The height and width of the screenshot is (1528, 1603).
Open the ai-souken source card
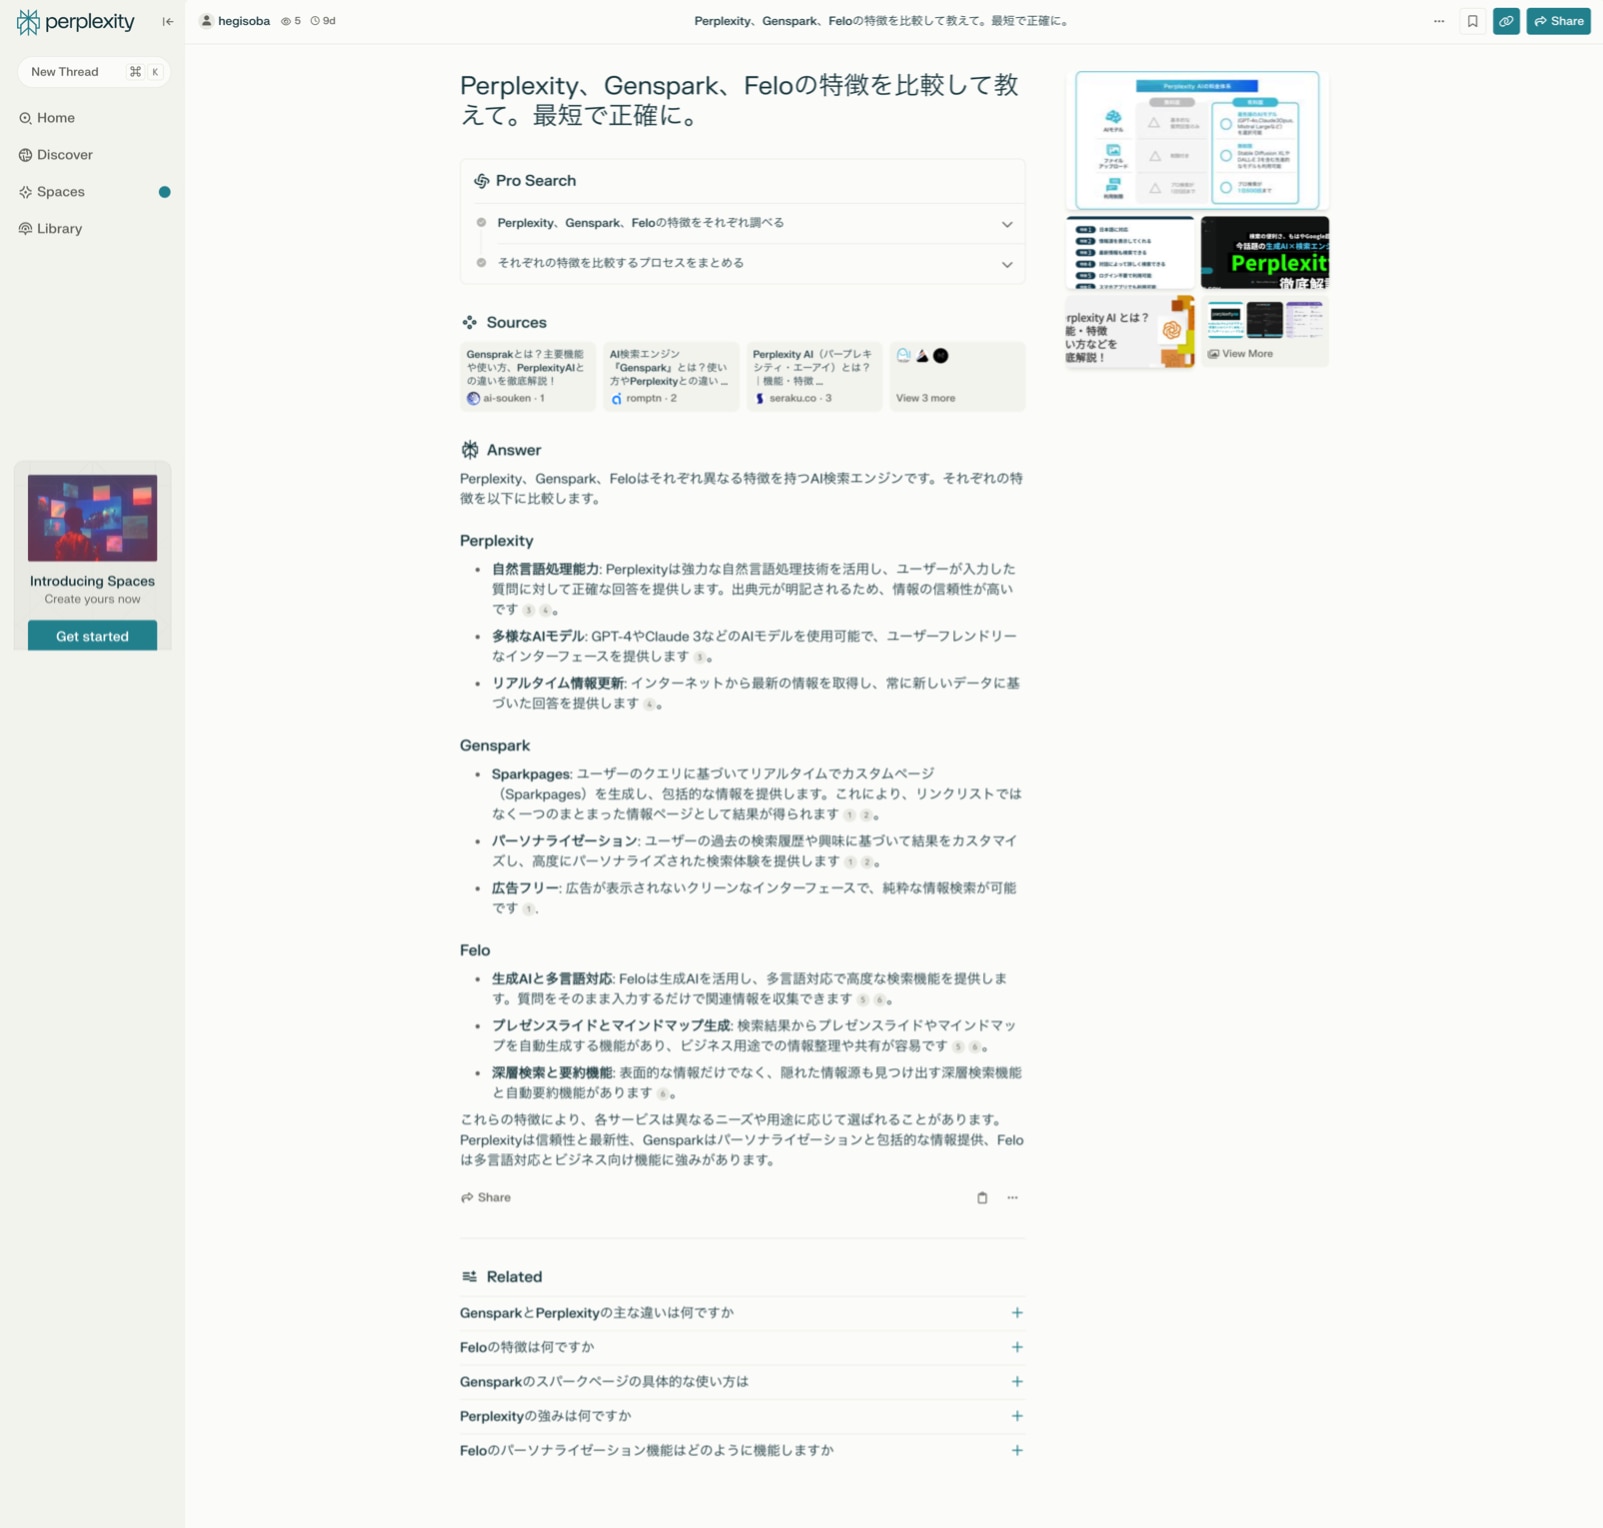(528, 376)
